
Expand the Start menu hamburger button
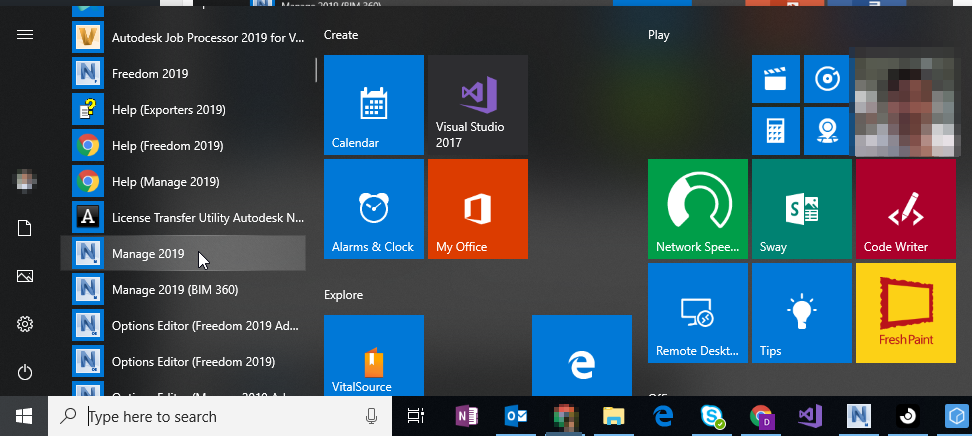click(x=25, y=34)
